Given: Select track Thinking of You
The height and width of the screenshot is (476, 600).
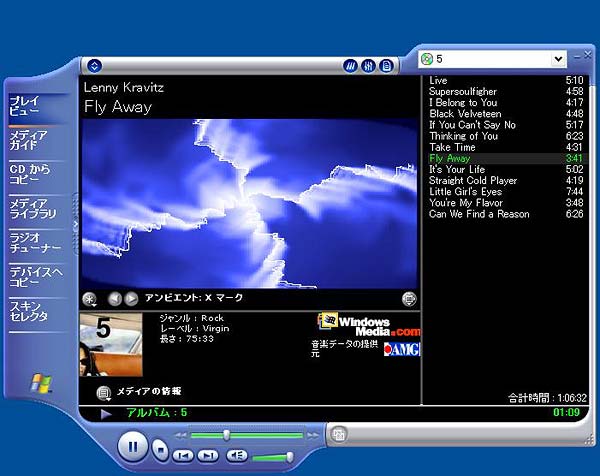Looking at the screenshot, I should (x=506, y=136).
